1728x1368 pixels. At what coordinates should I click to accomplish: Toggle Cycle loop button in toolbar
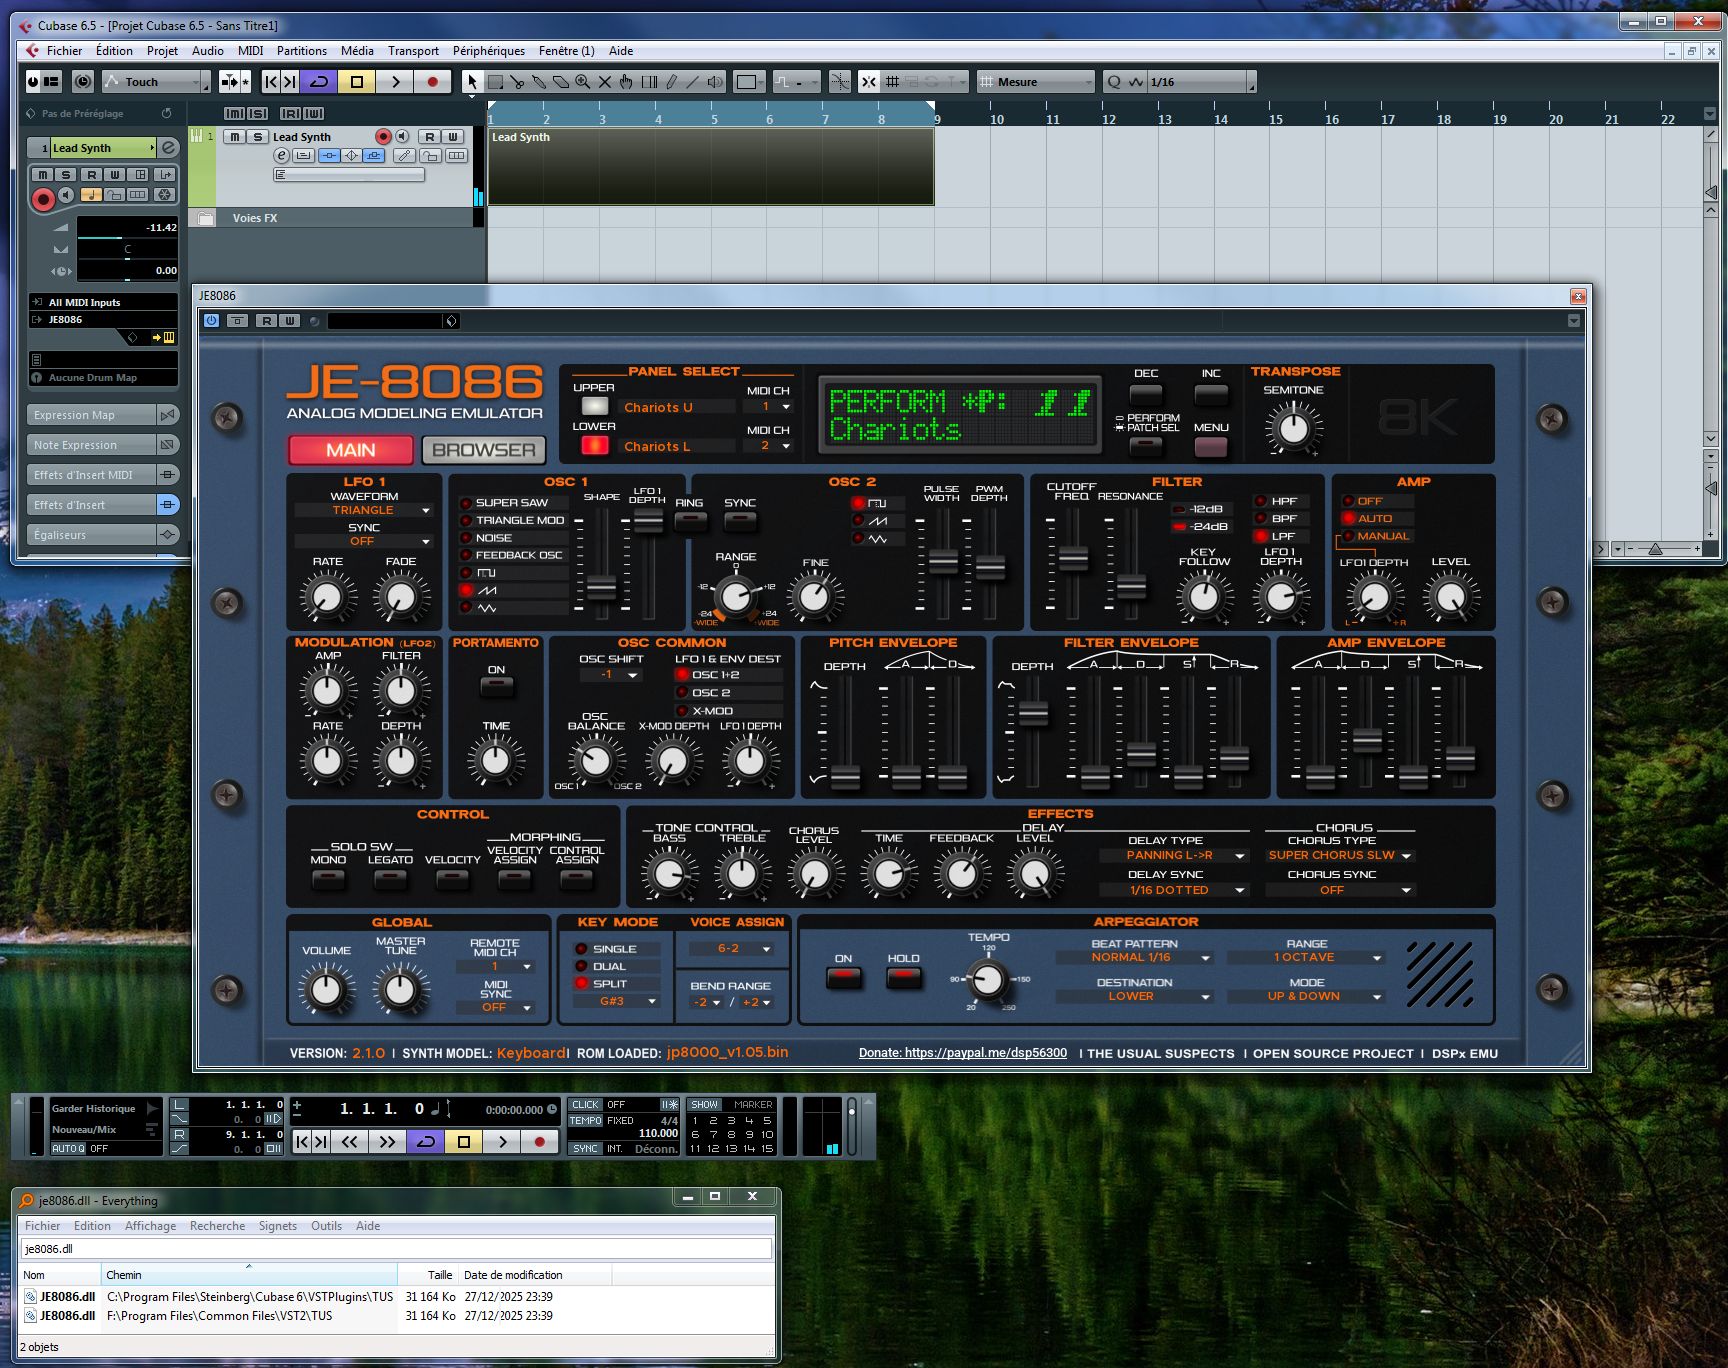coord(319,82)
